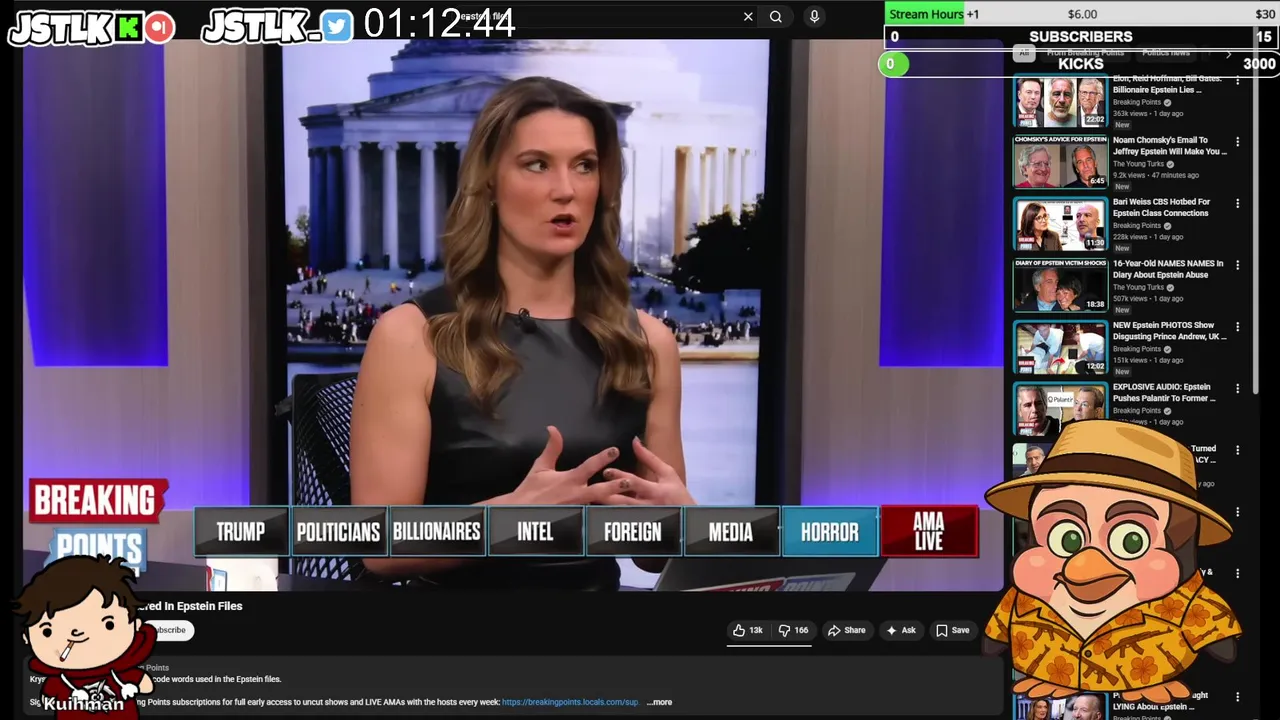Click the KICKS goal progress bar

[x=1080, y=64]
